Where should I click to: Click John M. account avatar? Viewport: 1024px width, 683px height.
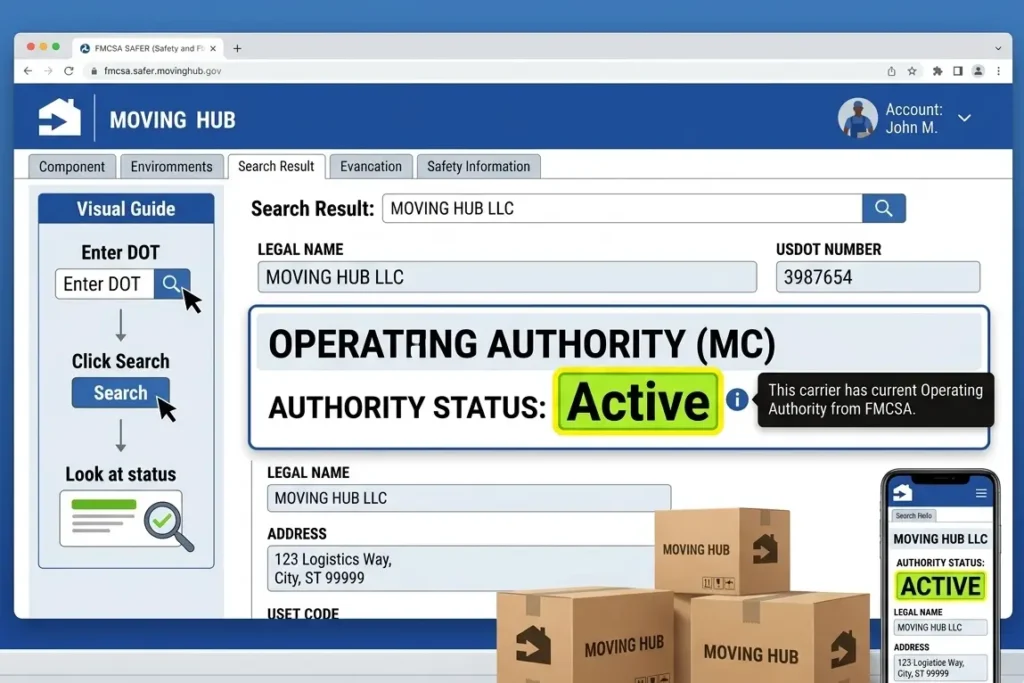coord(857,118)
